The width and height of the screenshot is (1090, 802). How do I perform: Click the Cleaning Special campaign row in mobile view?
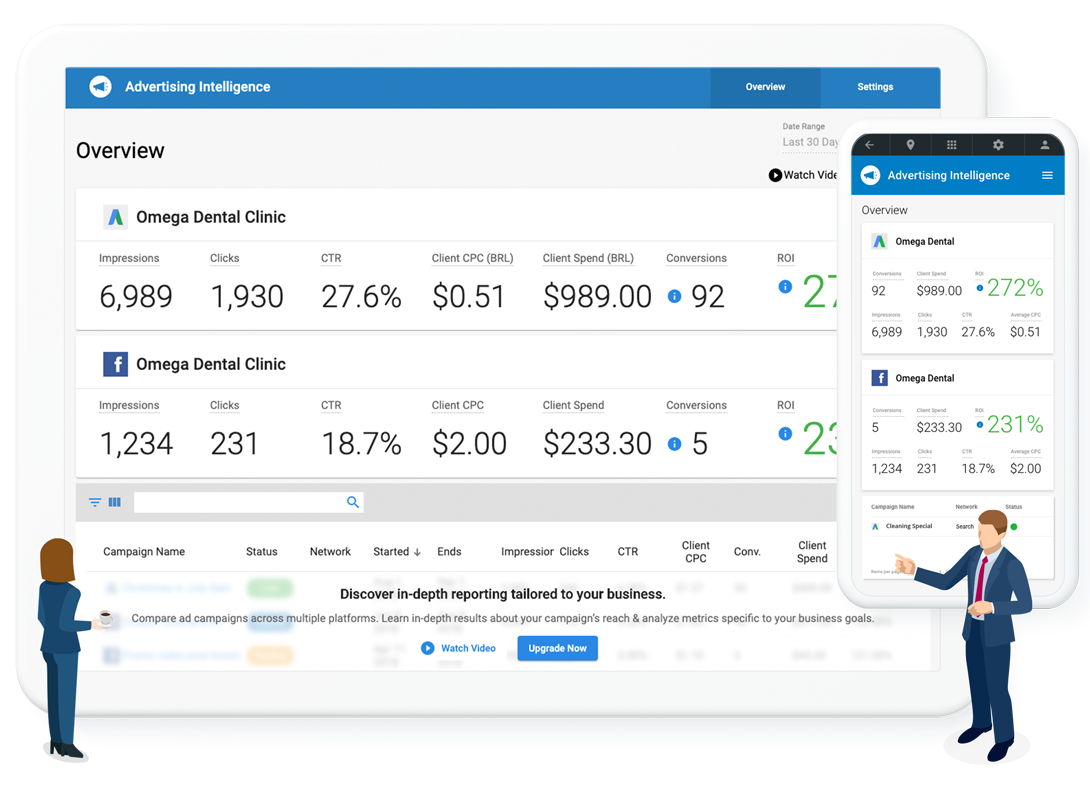957,527
